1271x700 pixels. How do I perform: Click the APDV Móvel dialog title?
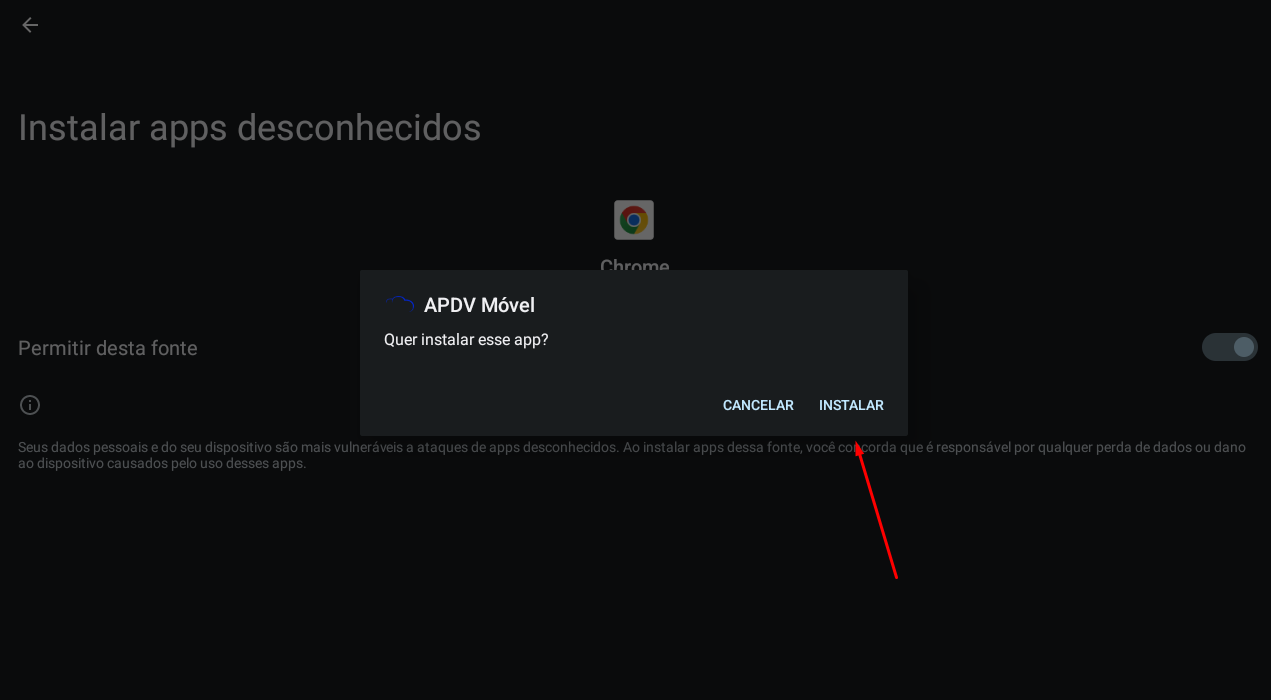coord(479,305)
